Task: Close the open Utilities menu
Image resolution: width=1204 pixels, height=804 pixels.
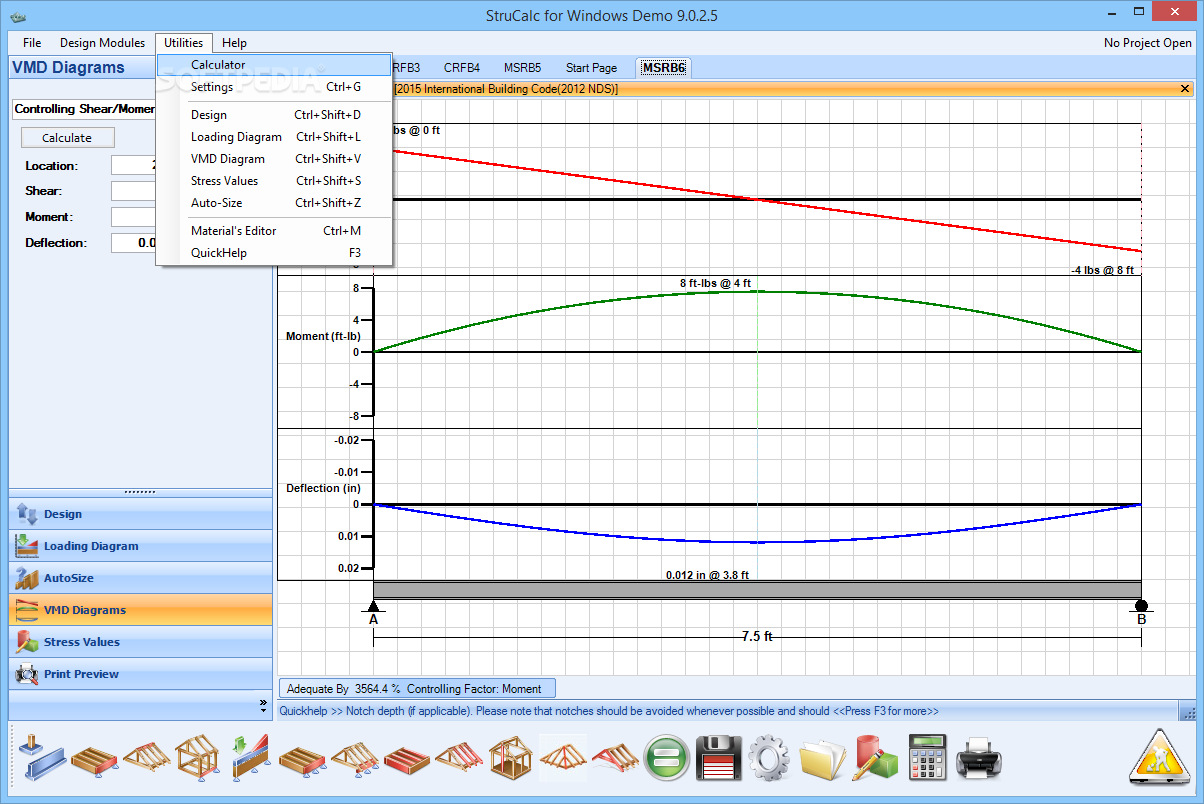Action: pyautogui.click(x=184, y=43)
